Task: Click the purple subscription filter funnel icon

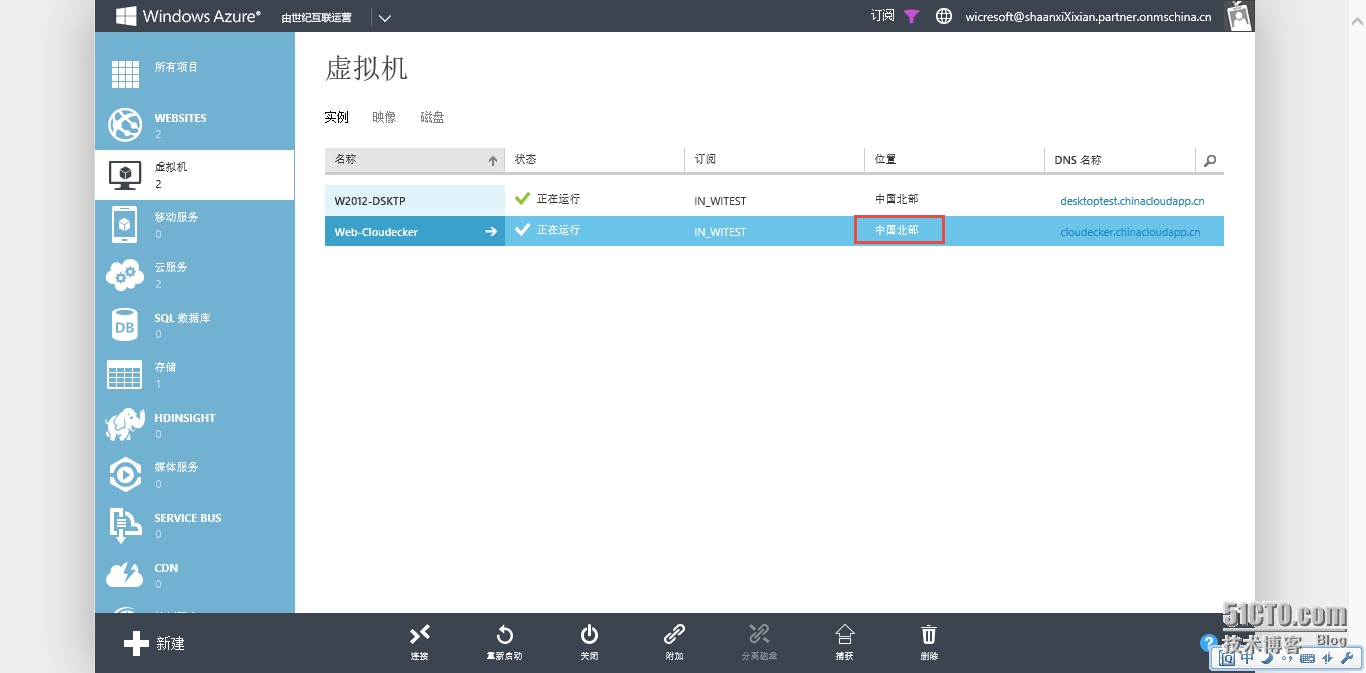Action: [x=911, y=16]
